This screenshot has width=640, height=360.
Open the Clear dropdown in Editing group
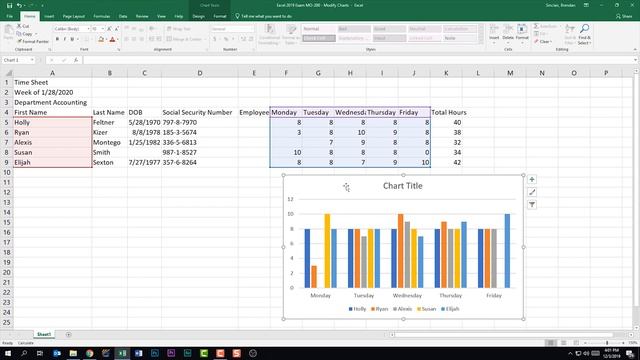[543, 42]
